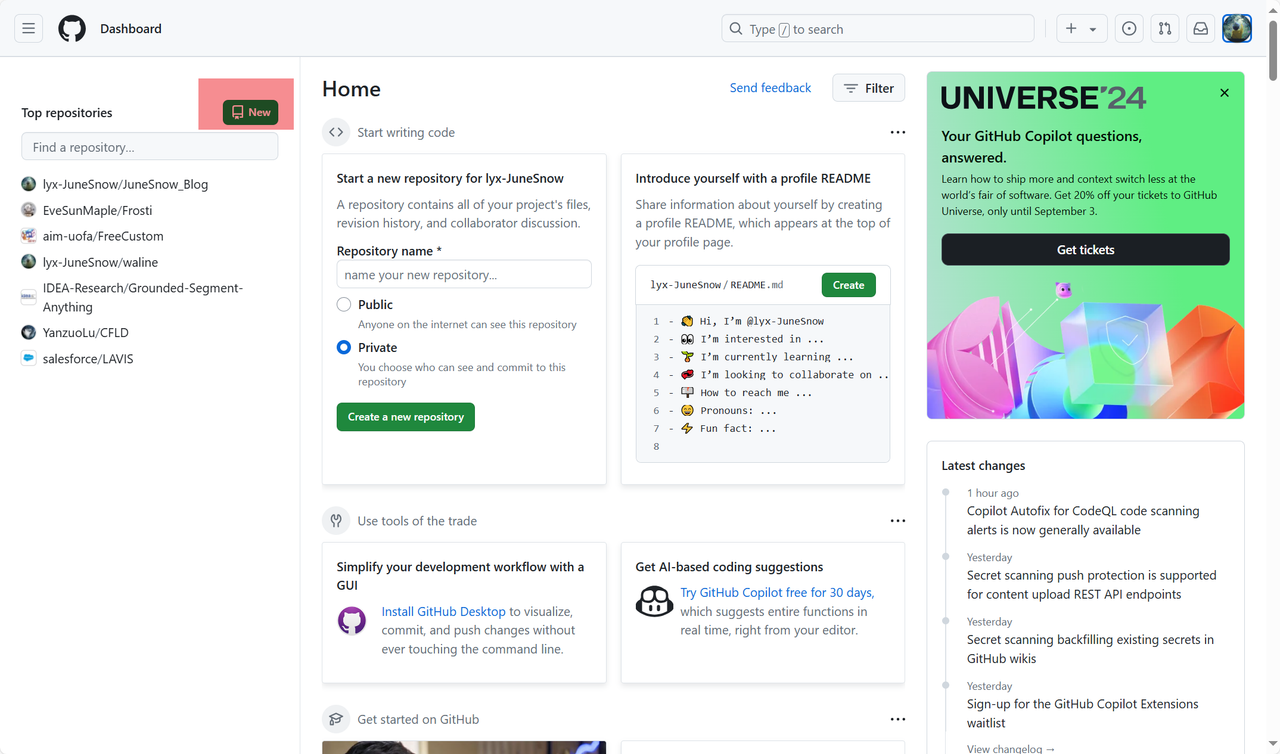Click the graduation cap section icon

(x=336, y=719)
